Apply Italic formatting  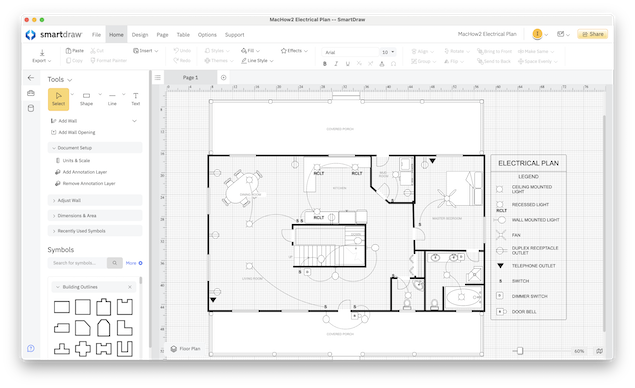336,64
